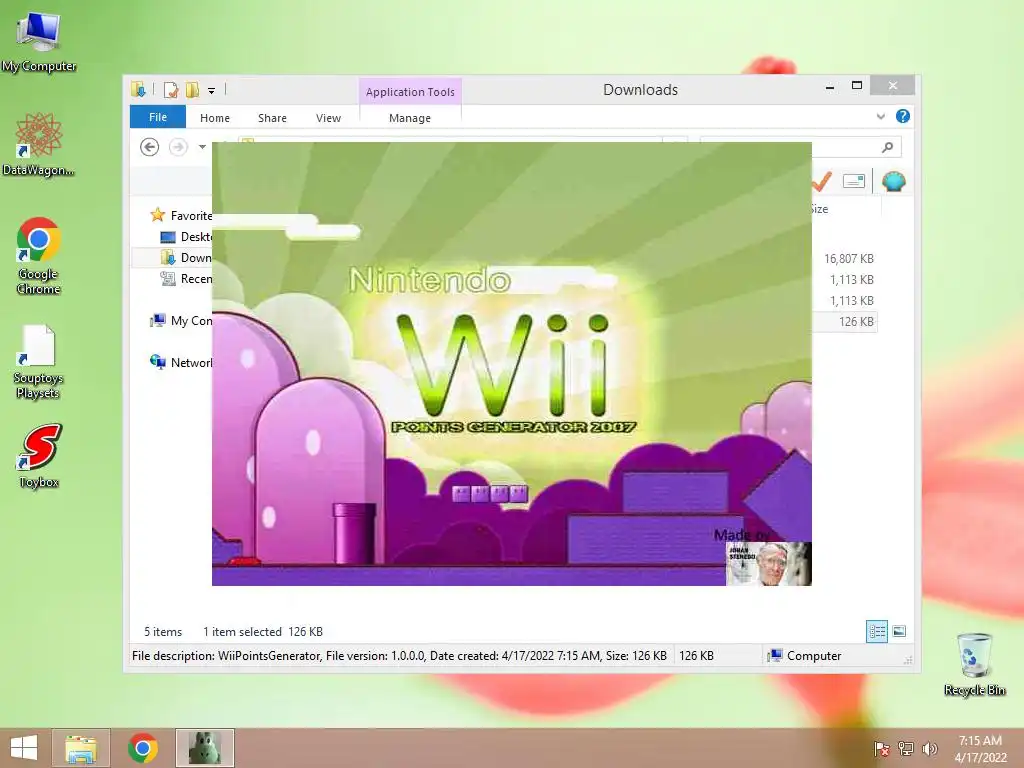Select Network in the navigation pane
This screenshot has height=768, width=1024.
click(x=180, y=362)
